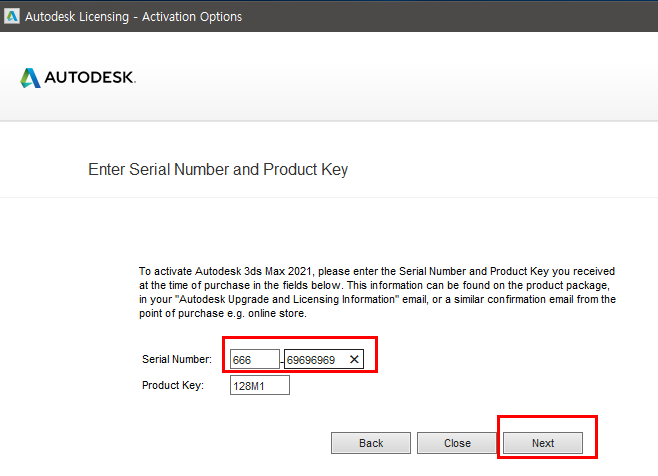Click the AUTODESK wordmark in header

pyautogui.click(x=89, y=77)
